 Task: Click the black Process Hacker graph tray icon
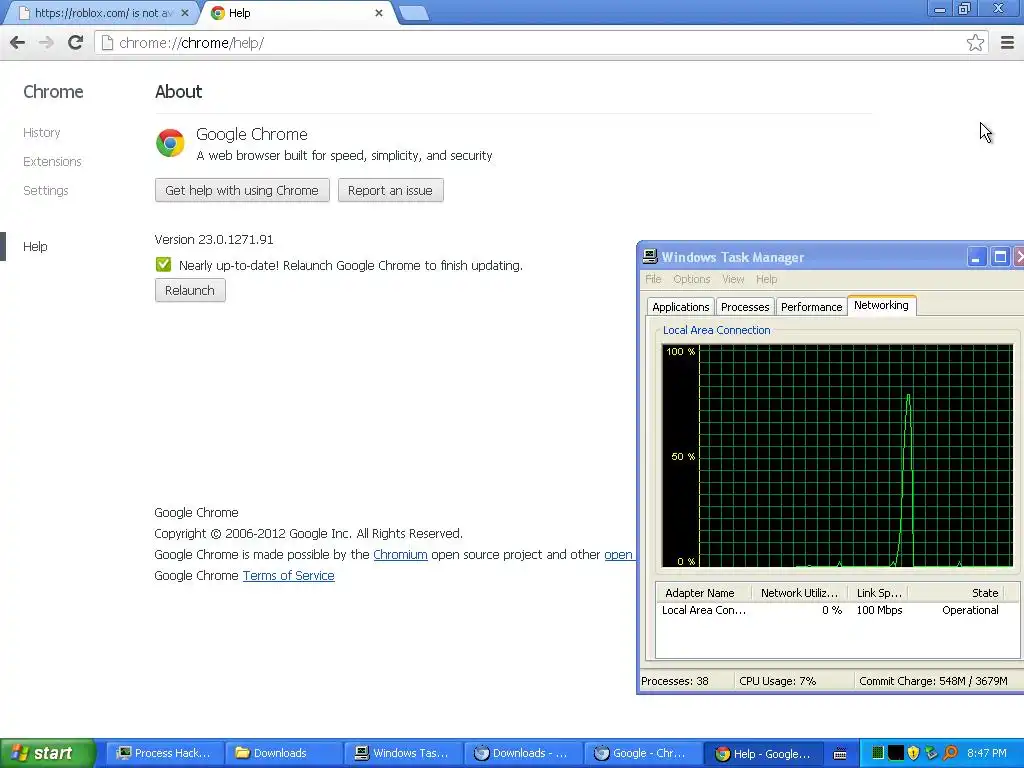895,753
